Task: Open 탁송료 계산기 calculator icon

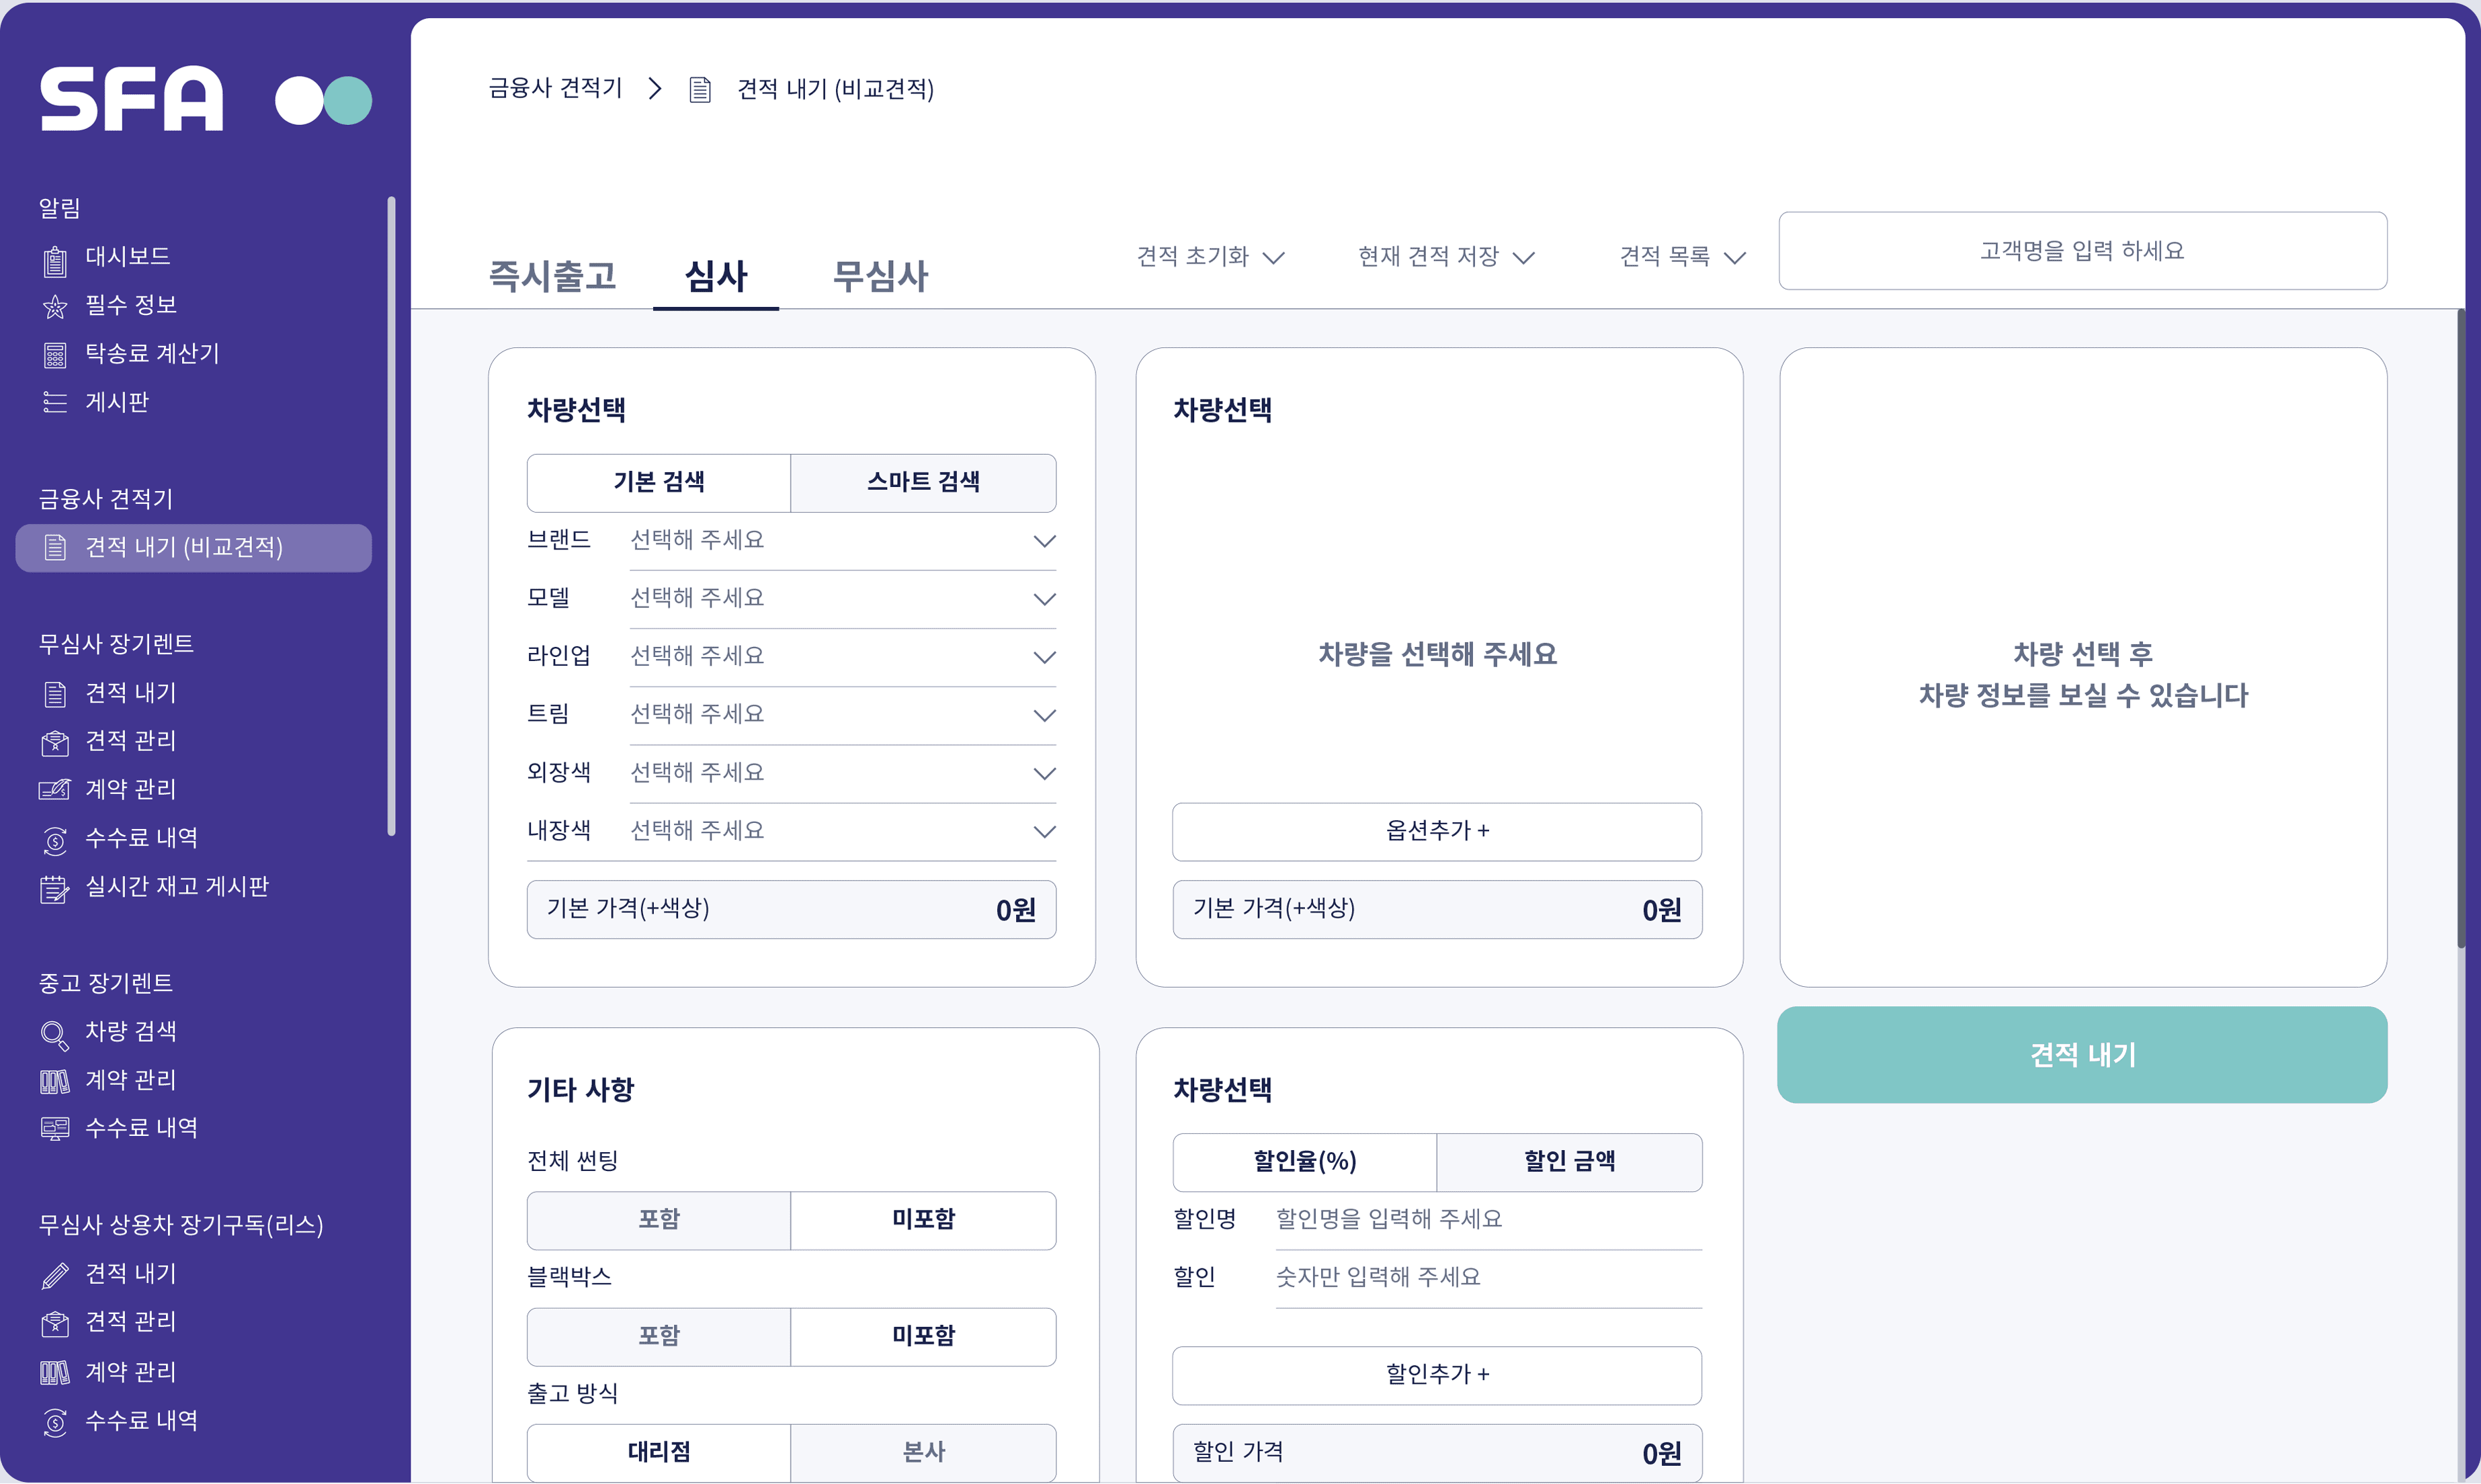Action: click(55, 355)
